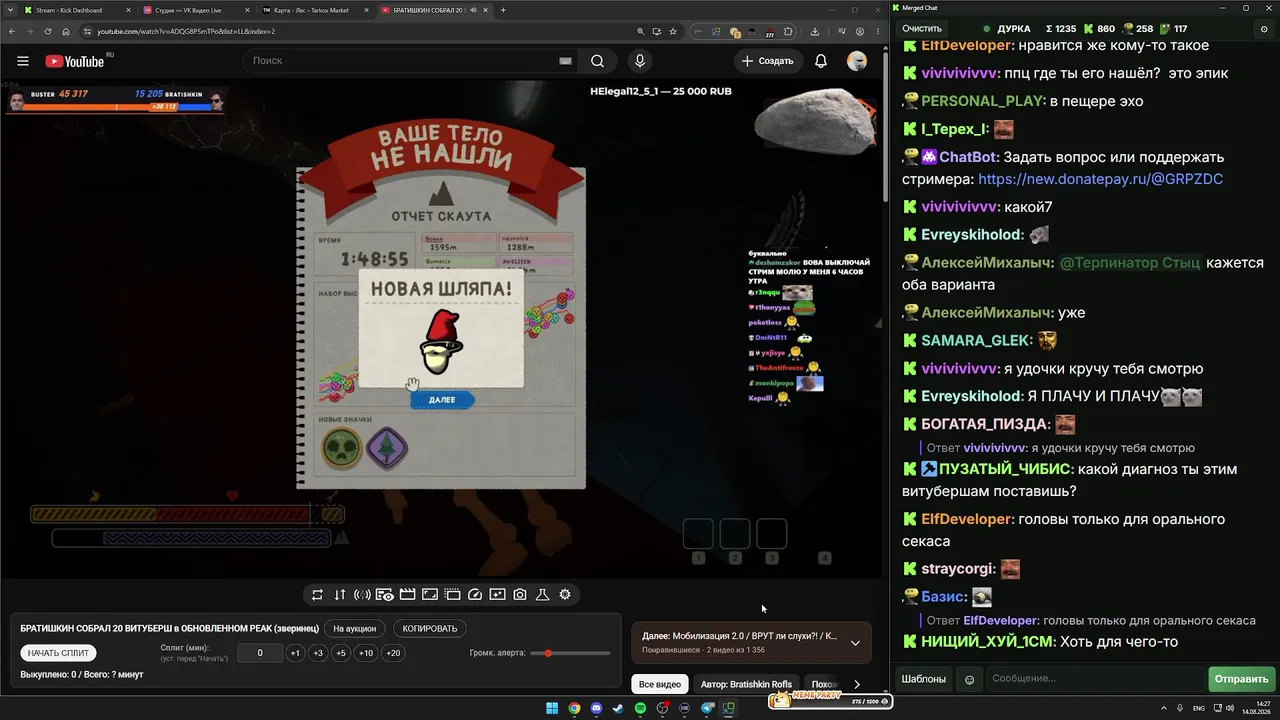Open the on-screen keyboard in search box
Image resolution: width=1280 pixels, height=720 pixels.
(565, 61)
